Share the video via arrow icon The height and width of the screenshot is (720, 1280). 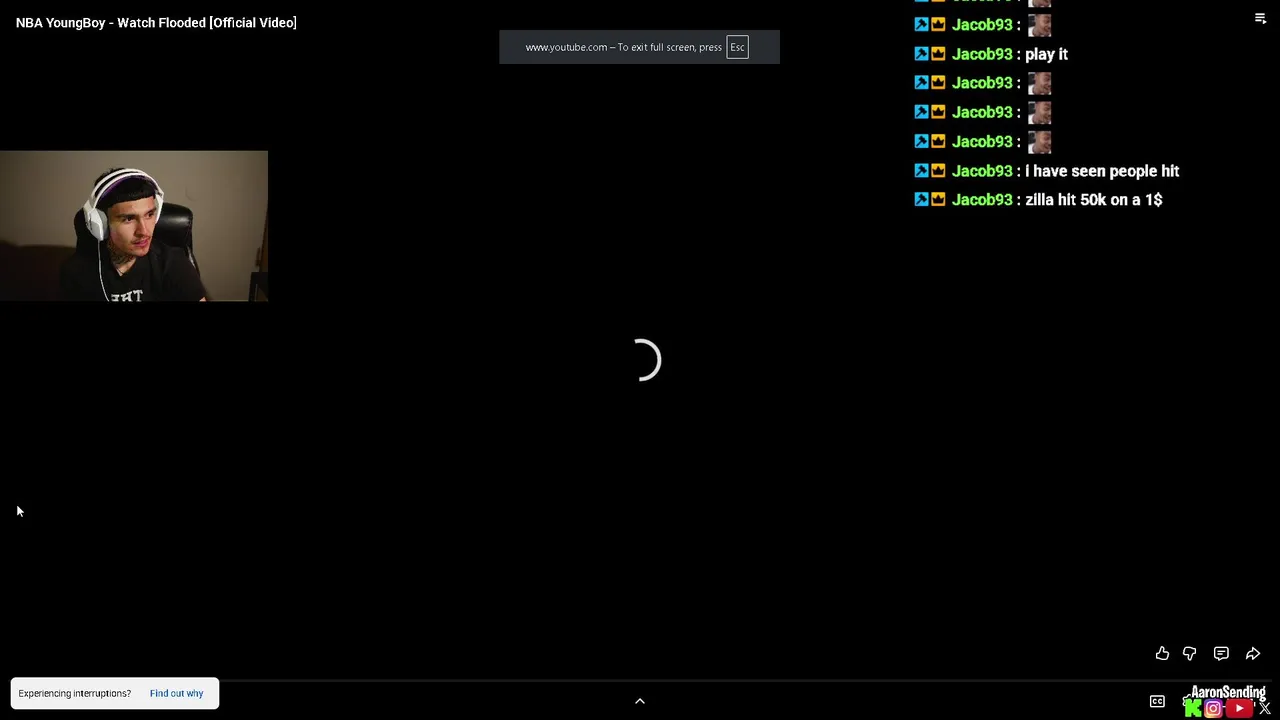click(1252, 653)
